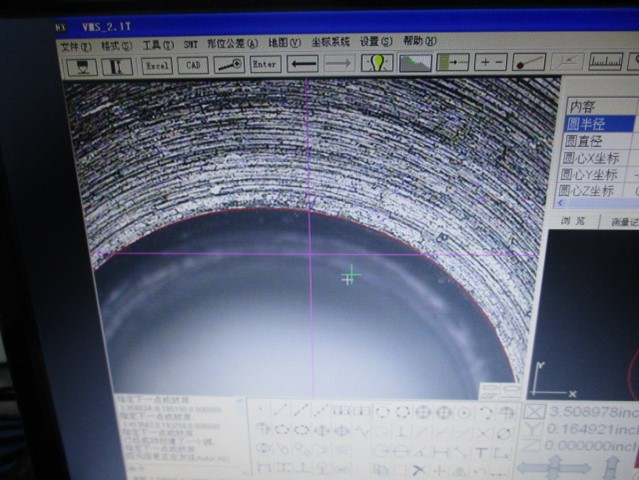This screenshot has height=480, width=639.
Task: Click the Y coordinate value 0.164921
Action: 582,429
